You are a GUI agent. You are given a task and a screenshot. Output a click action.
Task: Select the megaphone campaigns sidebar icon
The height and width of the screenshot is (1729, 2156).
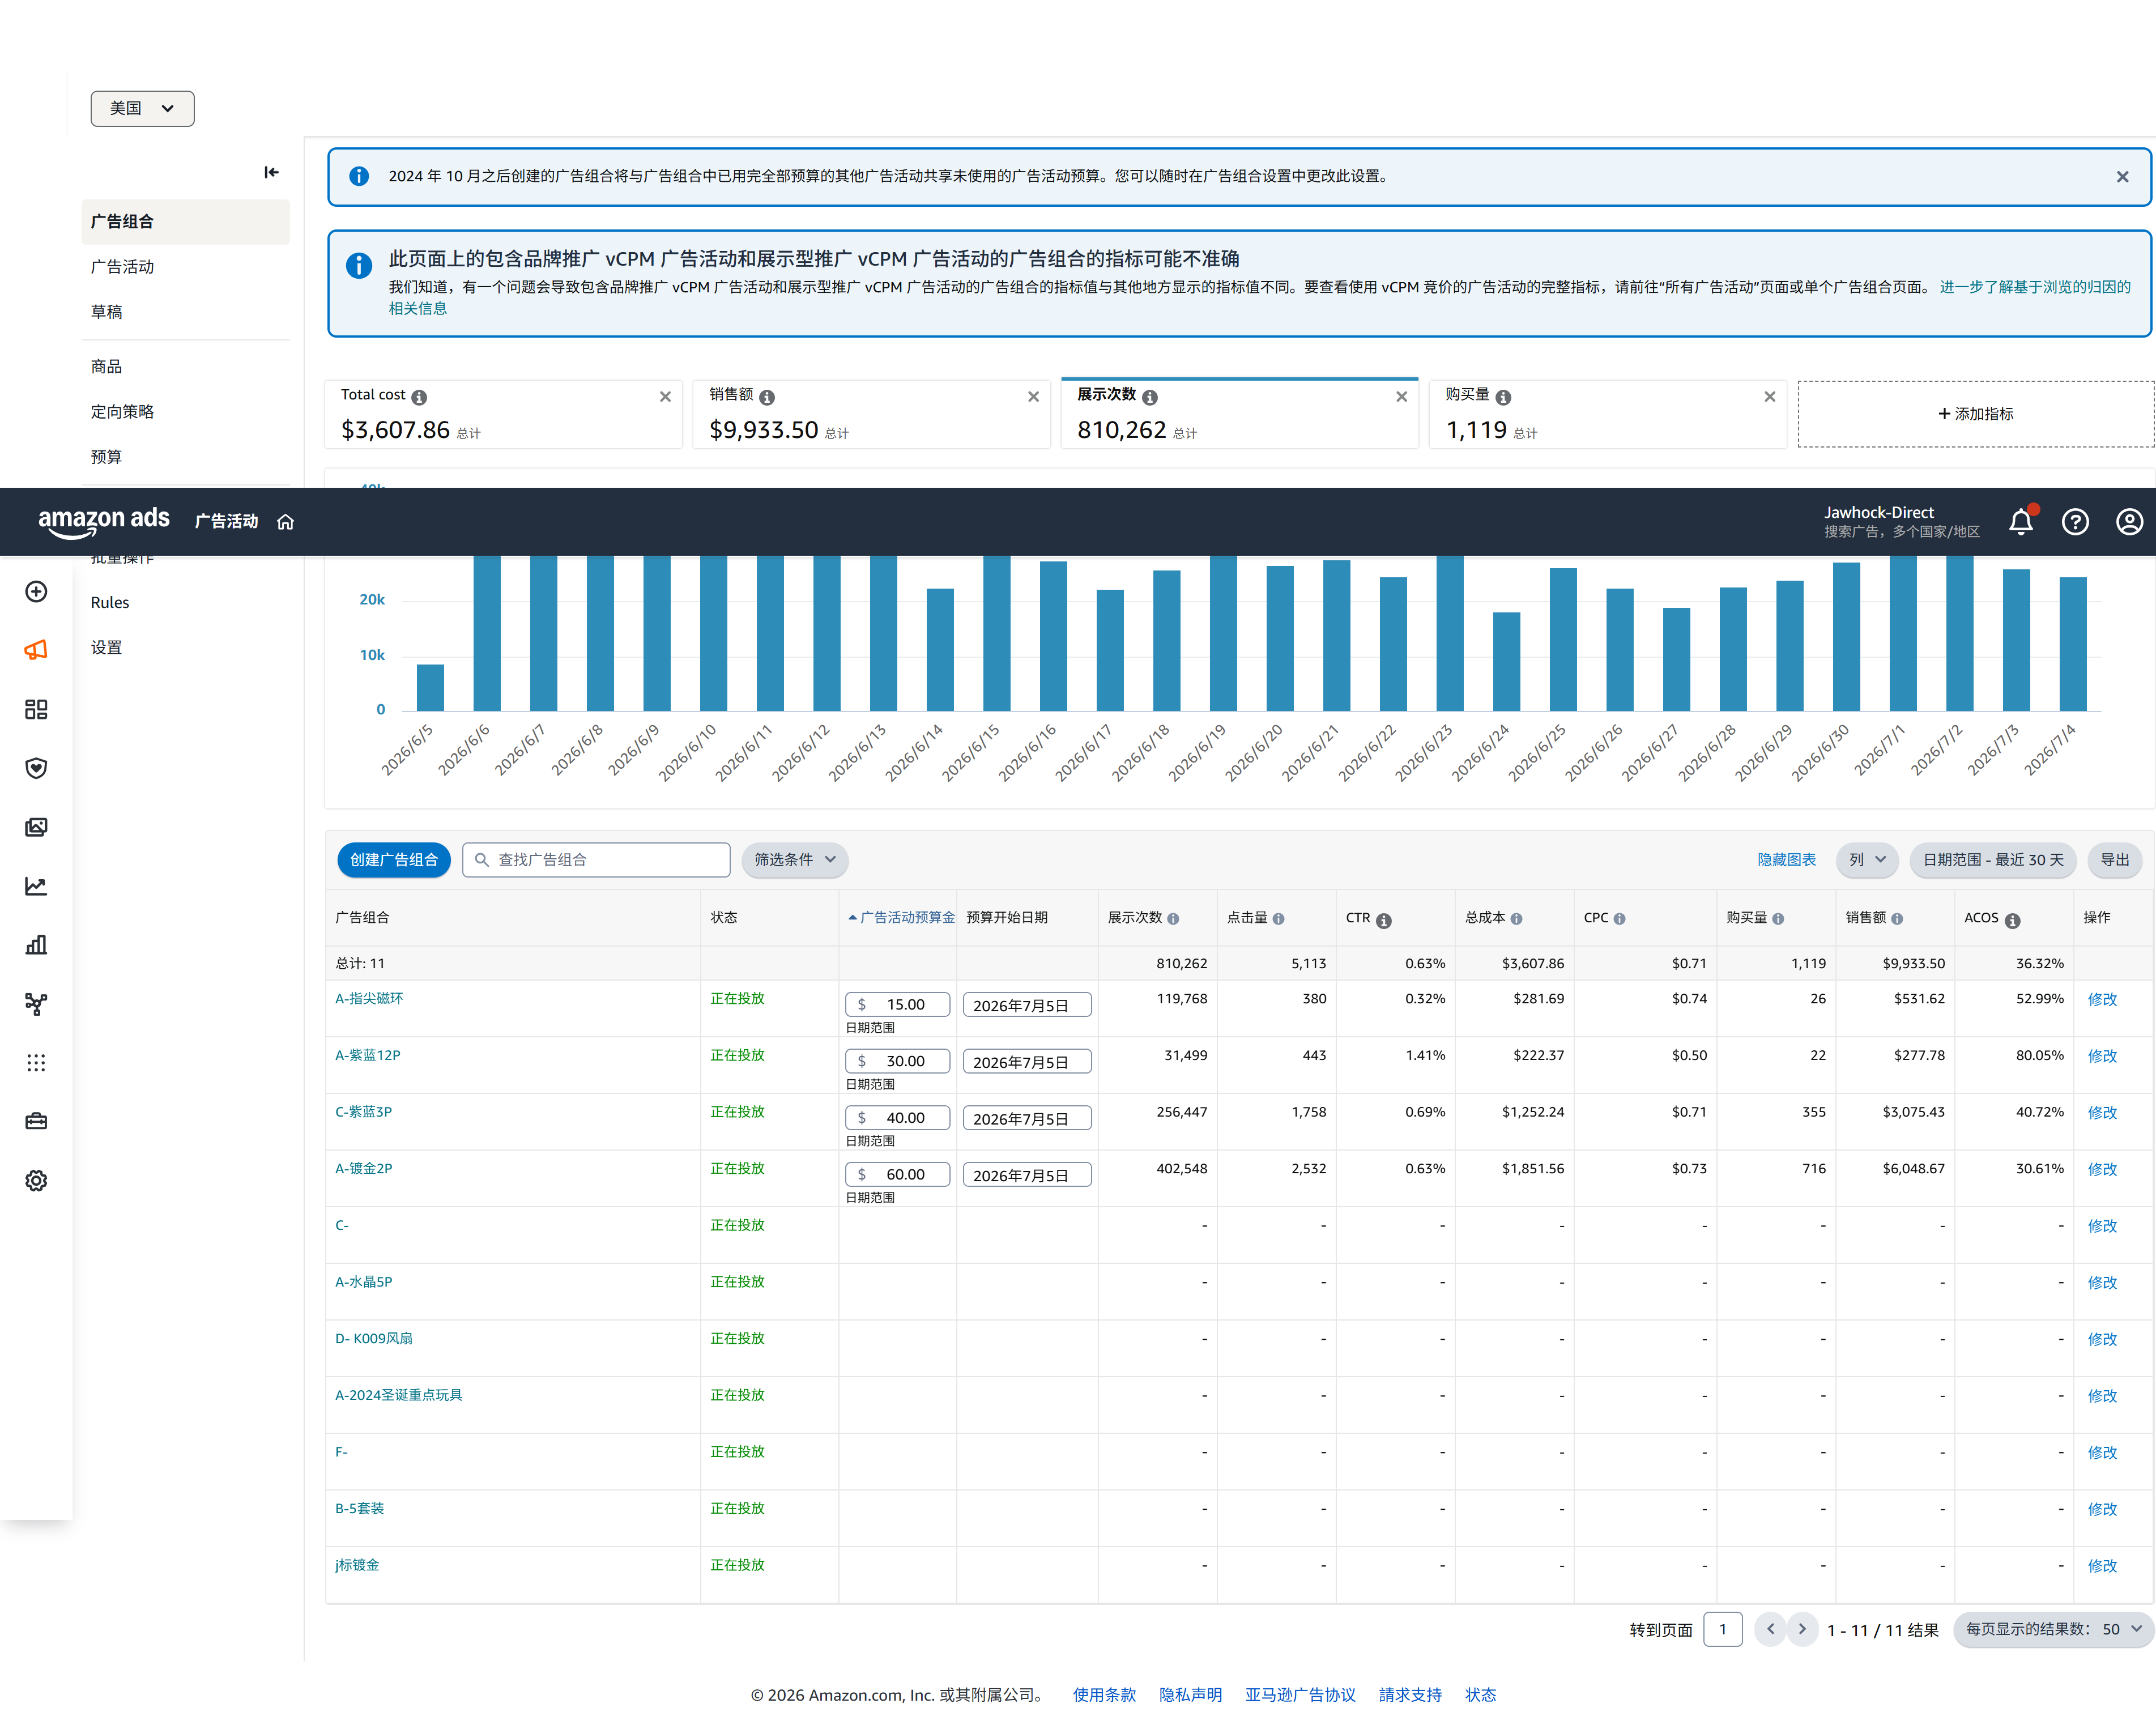click(36, 650)
